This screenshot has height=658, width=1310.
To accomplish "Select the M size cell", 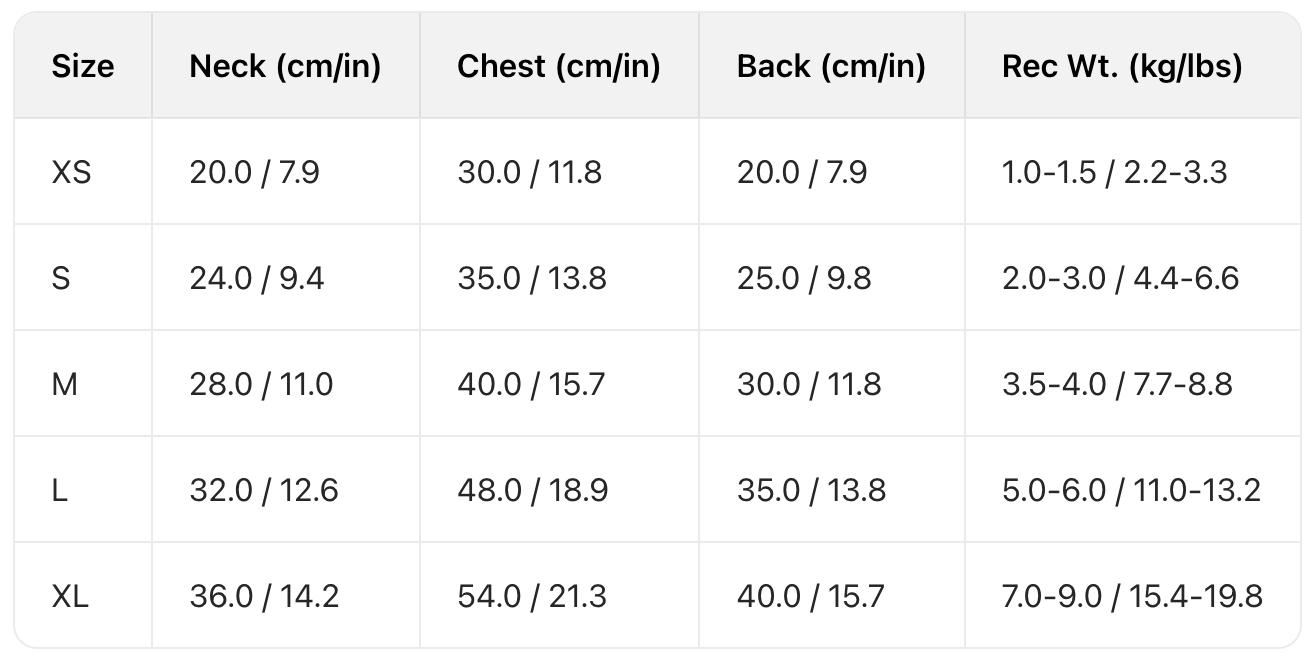I will [x=64, y=384].
